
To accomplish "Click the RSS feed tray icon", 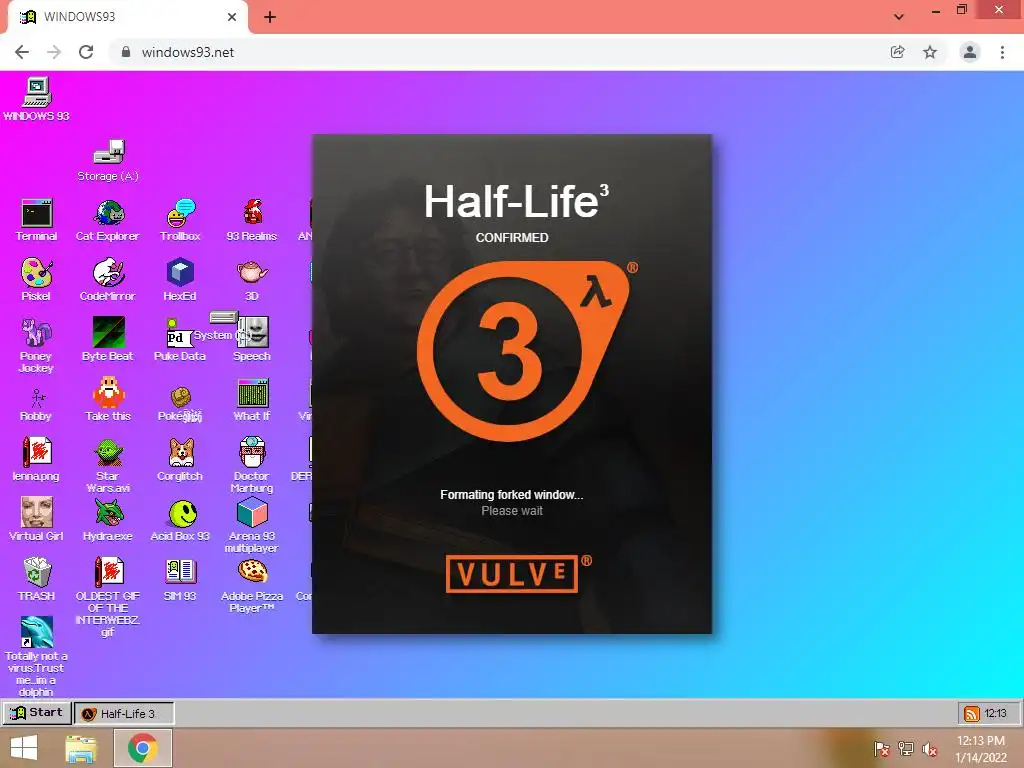I will (x=972, y=713).
